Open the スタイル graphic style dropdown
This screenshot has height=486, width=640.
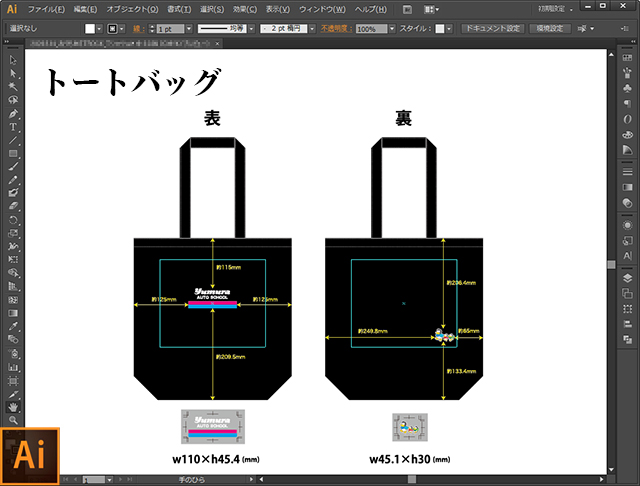449,29
